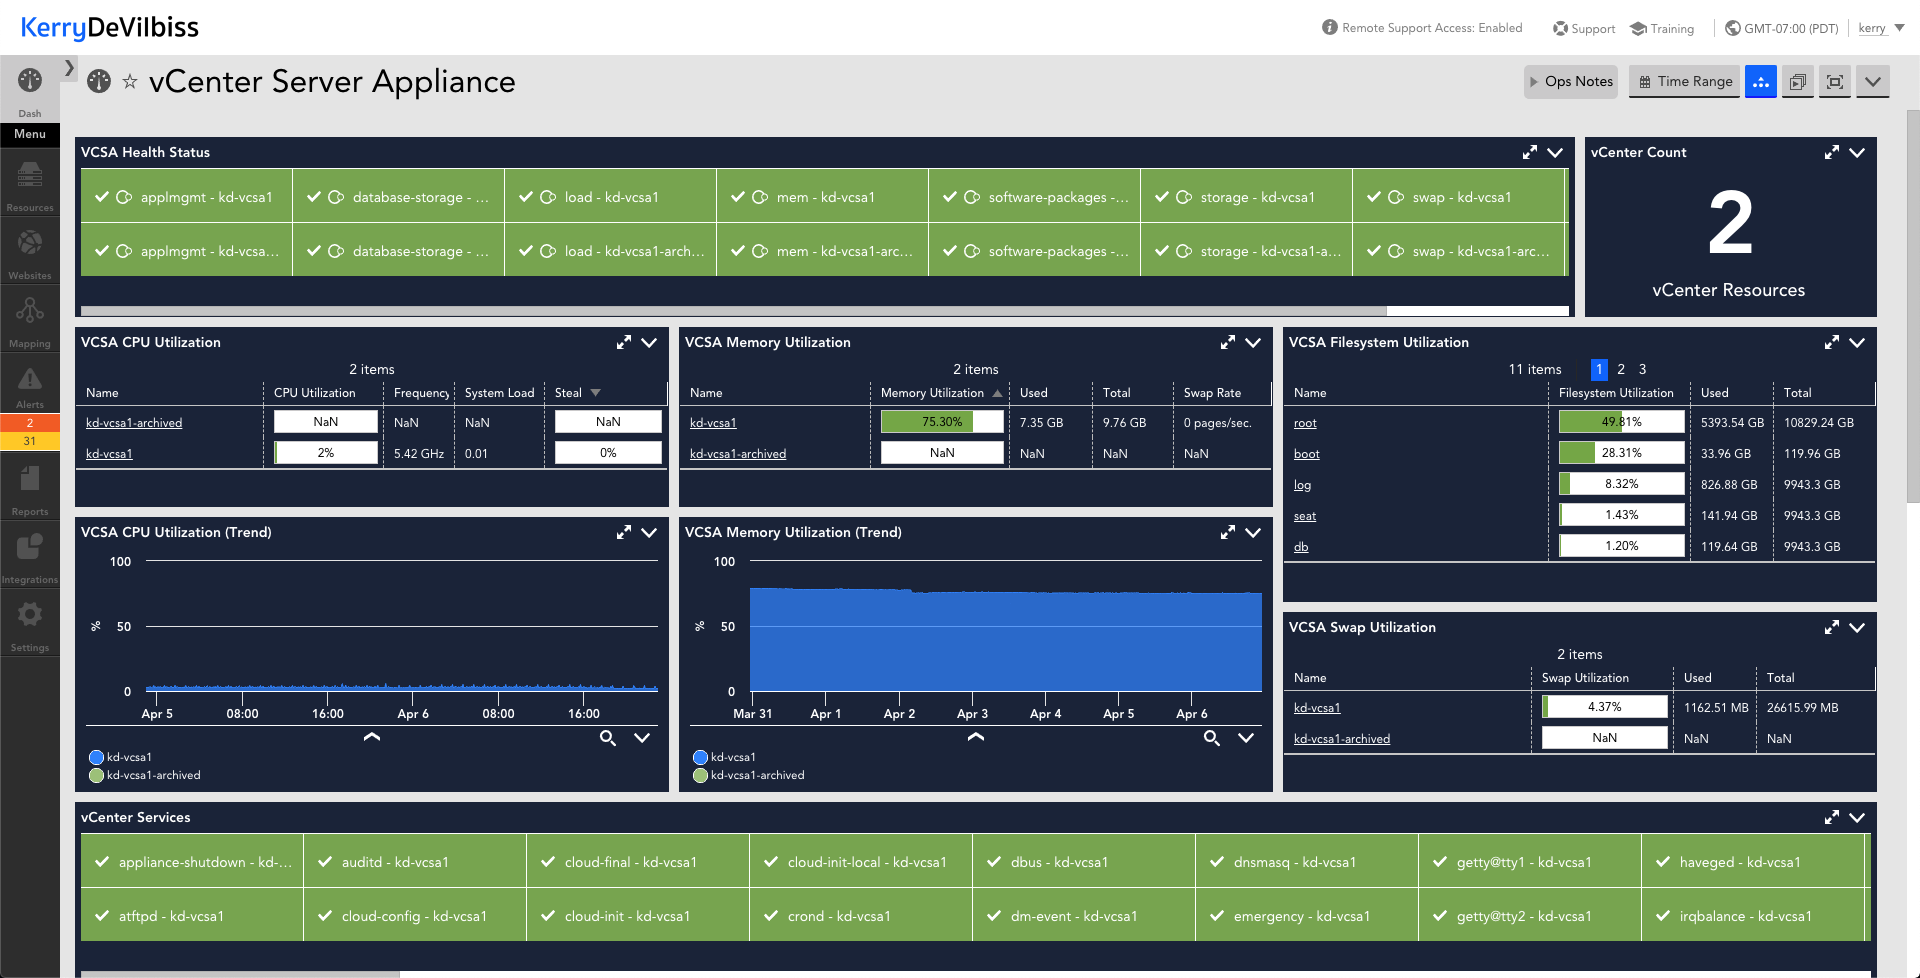Click the red alert count badge showing 2
This screenshot has height=978, width=1920.
pyautogui.click(x=30, y=423)
